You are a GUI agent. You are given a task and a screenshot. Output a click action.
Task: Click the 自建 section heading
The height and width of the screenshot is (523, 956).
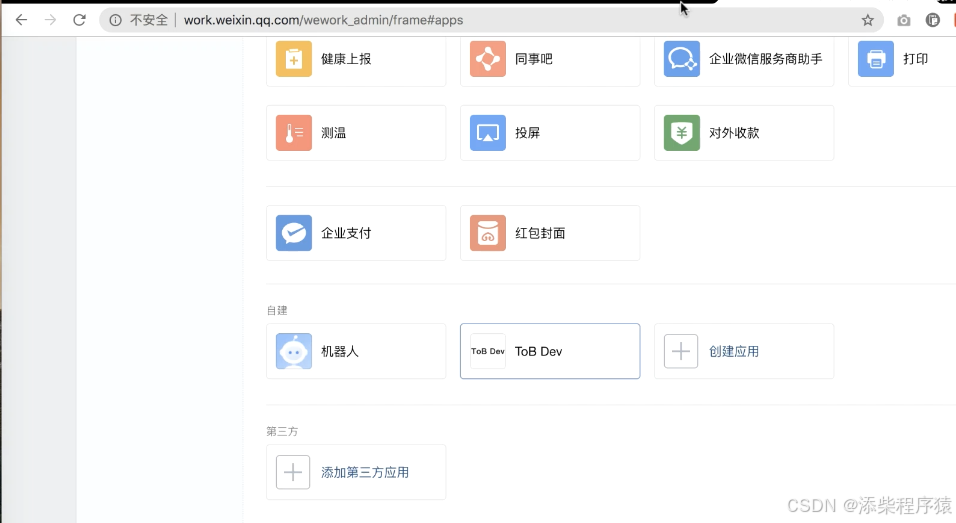[277, 310]
